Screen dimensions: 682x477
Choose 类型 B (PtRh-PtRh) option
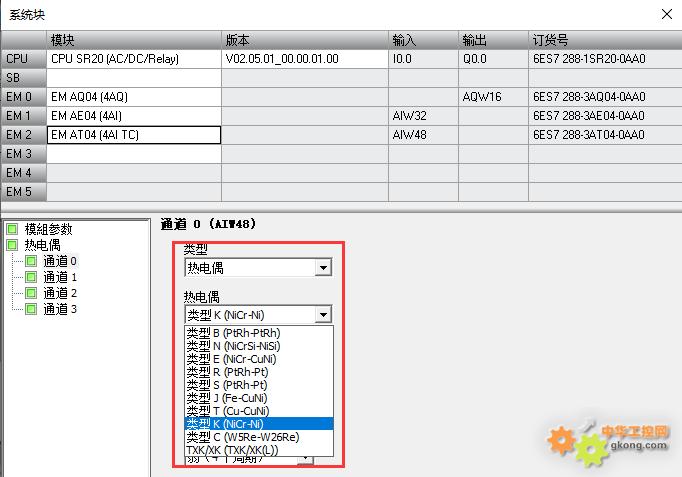[x=259, y=333]
